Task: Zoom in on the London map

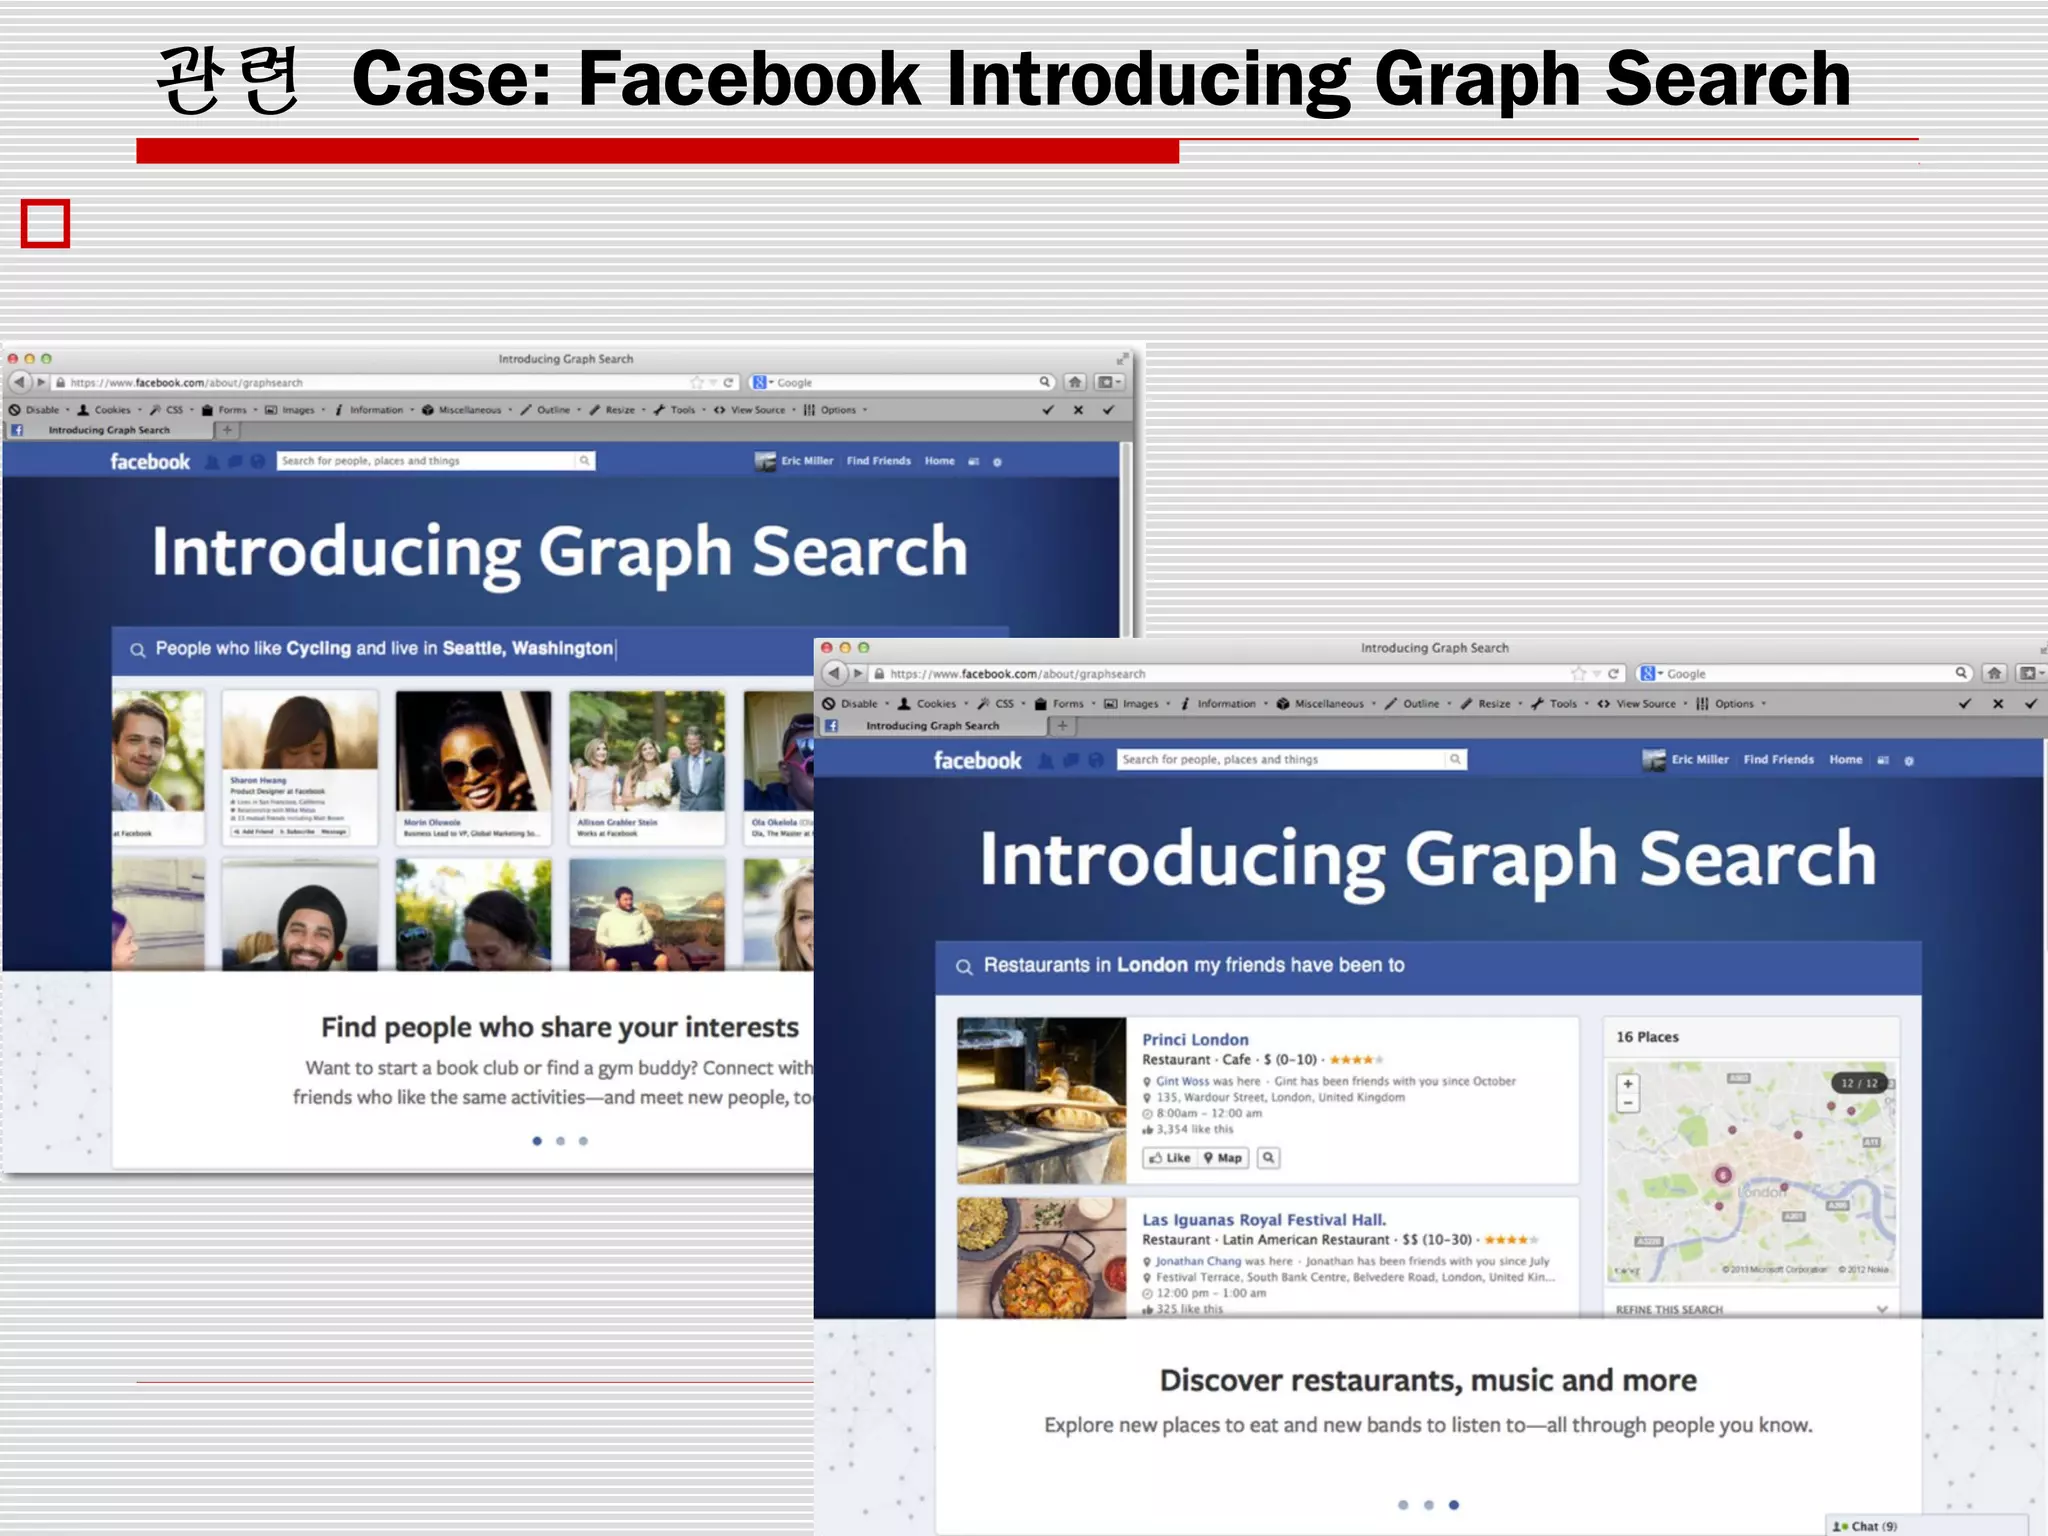Action: 1628,1084
